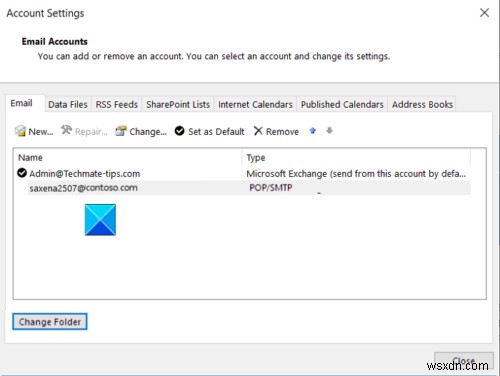Click the Change account icon
Screen dimensions: 500x376
[x=121, y=131]
